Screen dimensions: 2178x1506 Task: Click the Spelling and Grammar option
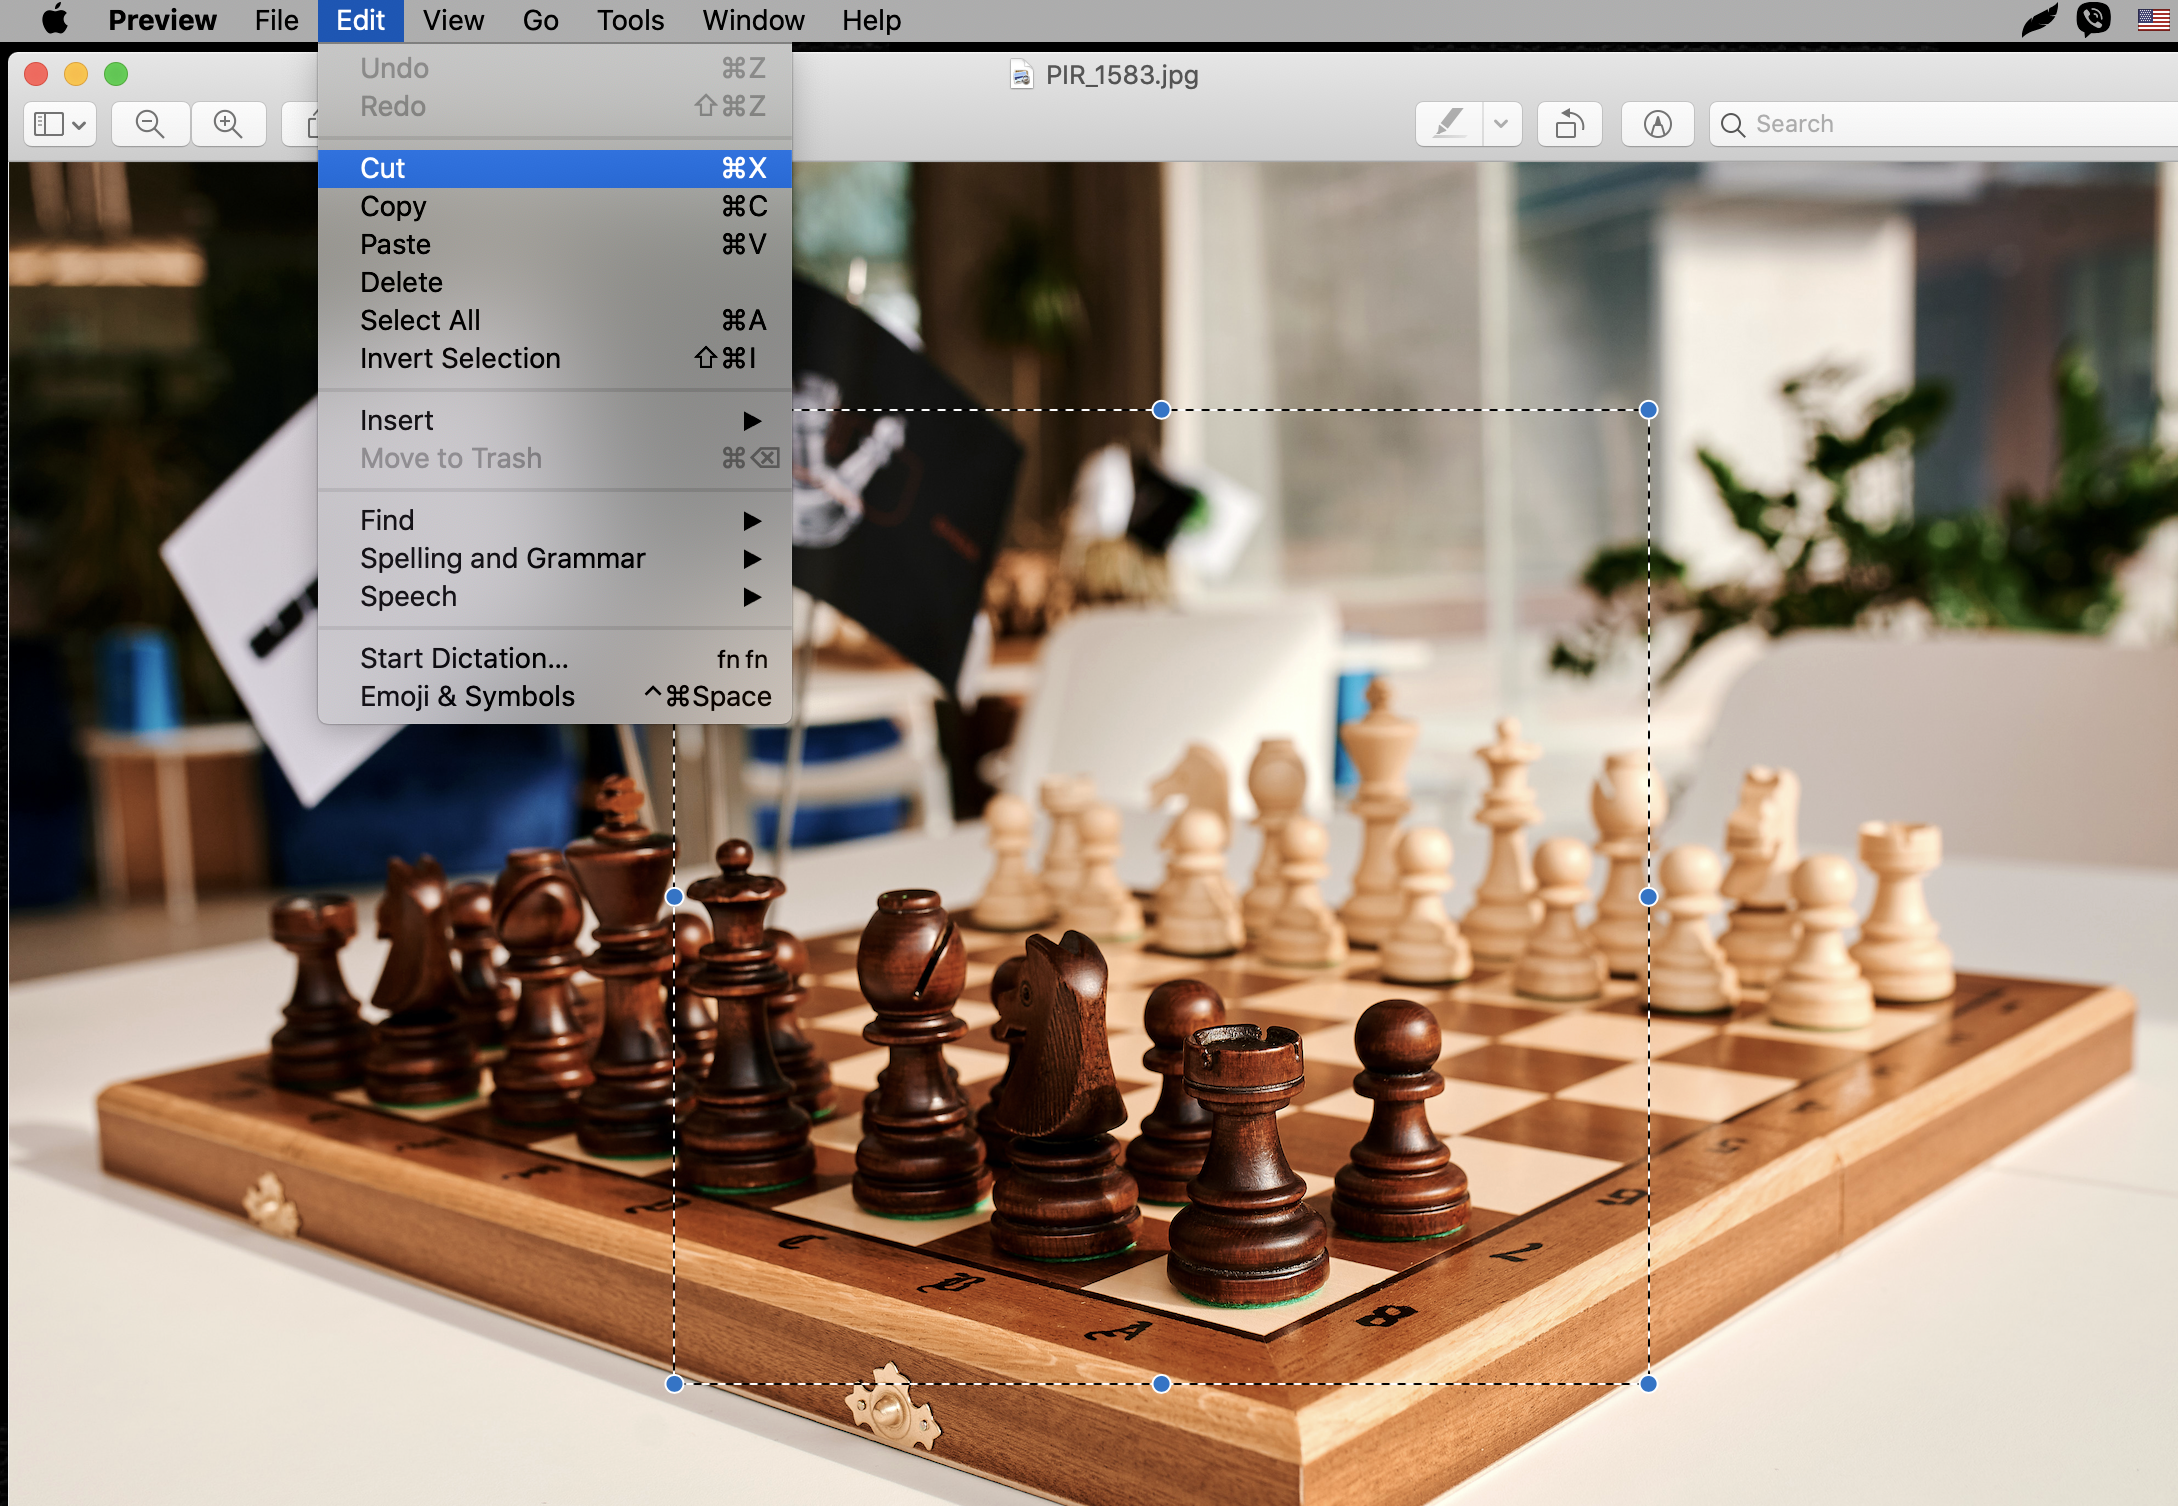[501, 558]
